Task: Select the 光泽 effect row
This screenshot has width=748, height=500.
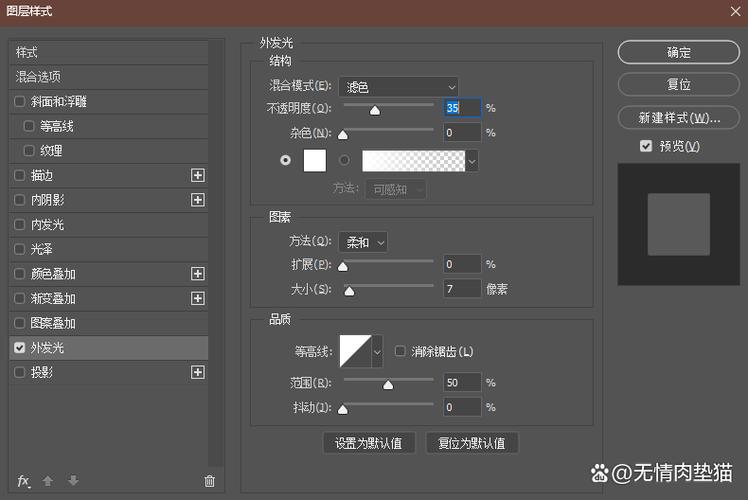Action: point(109,249)
